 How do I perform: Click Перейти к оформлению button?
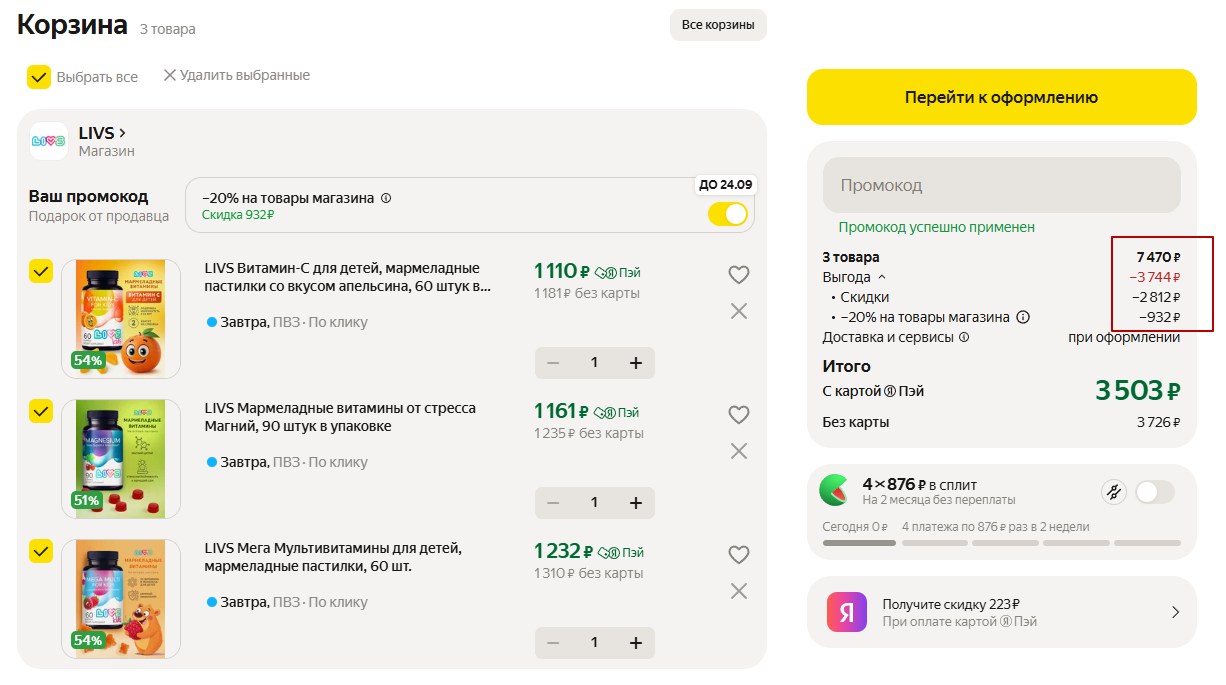tap(1001, 97)
